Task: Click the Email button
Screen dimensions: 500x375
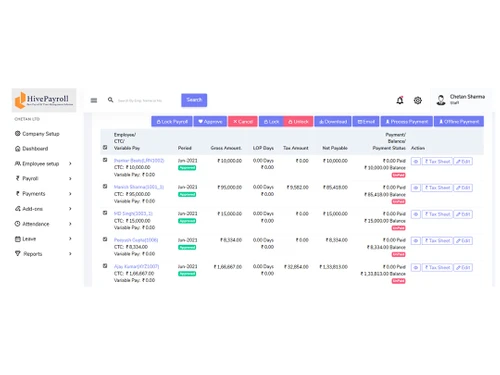Action: 366,122
